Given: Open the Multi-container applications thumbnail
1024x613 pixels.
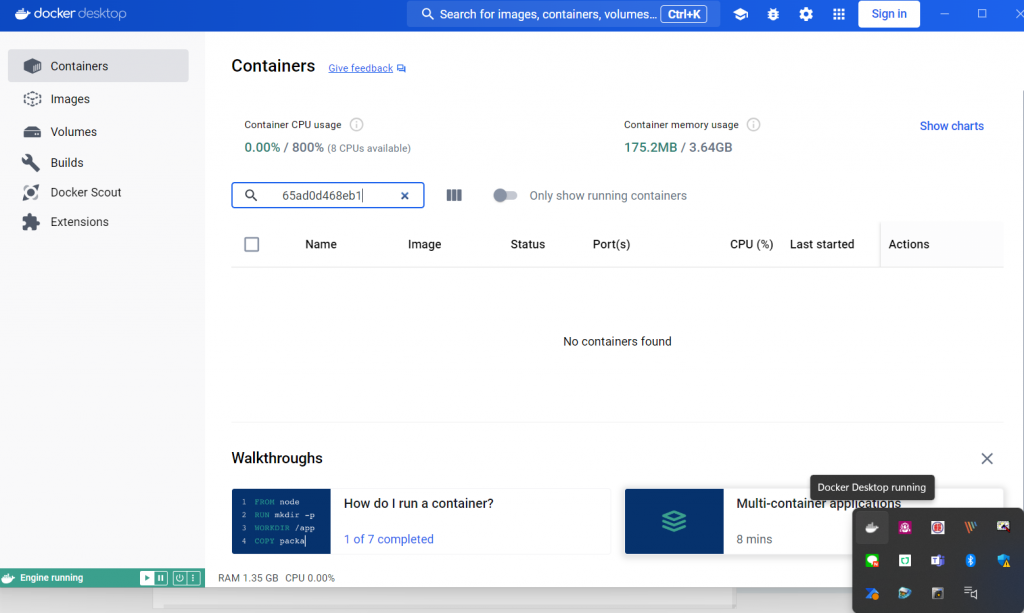Looking at the screenshot, I should 674,521.
